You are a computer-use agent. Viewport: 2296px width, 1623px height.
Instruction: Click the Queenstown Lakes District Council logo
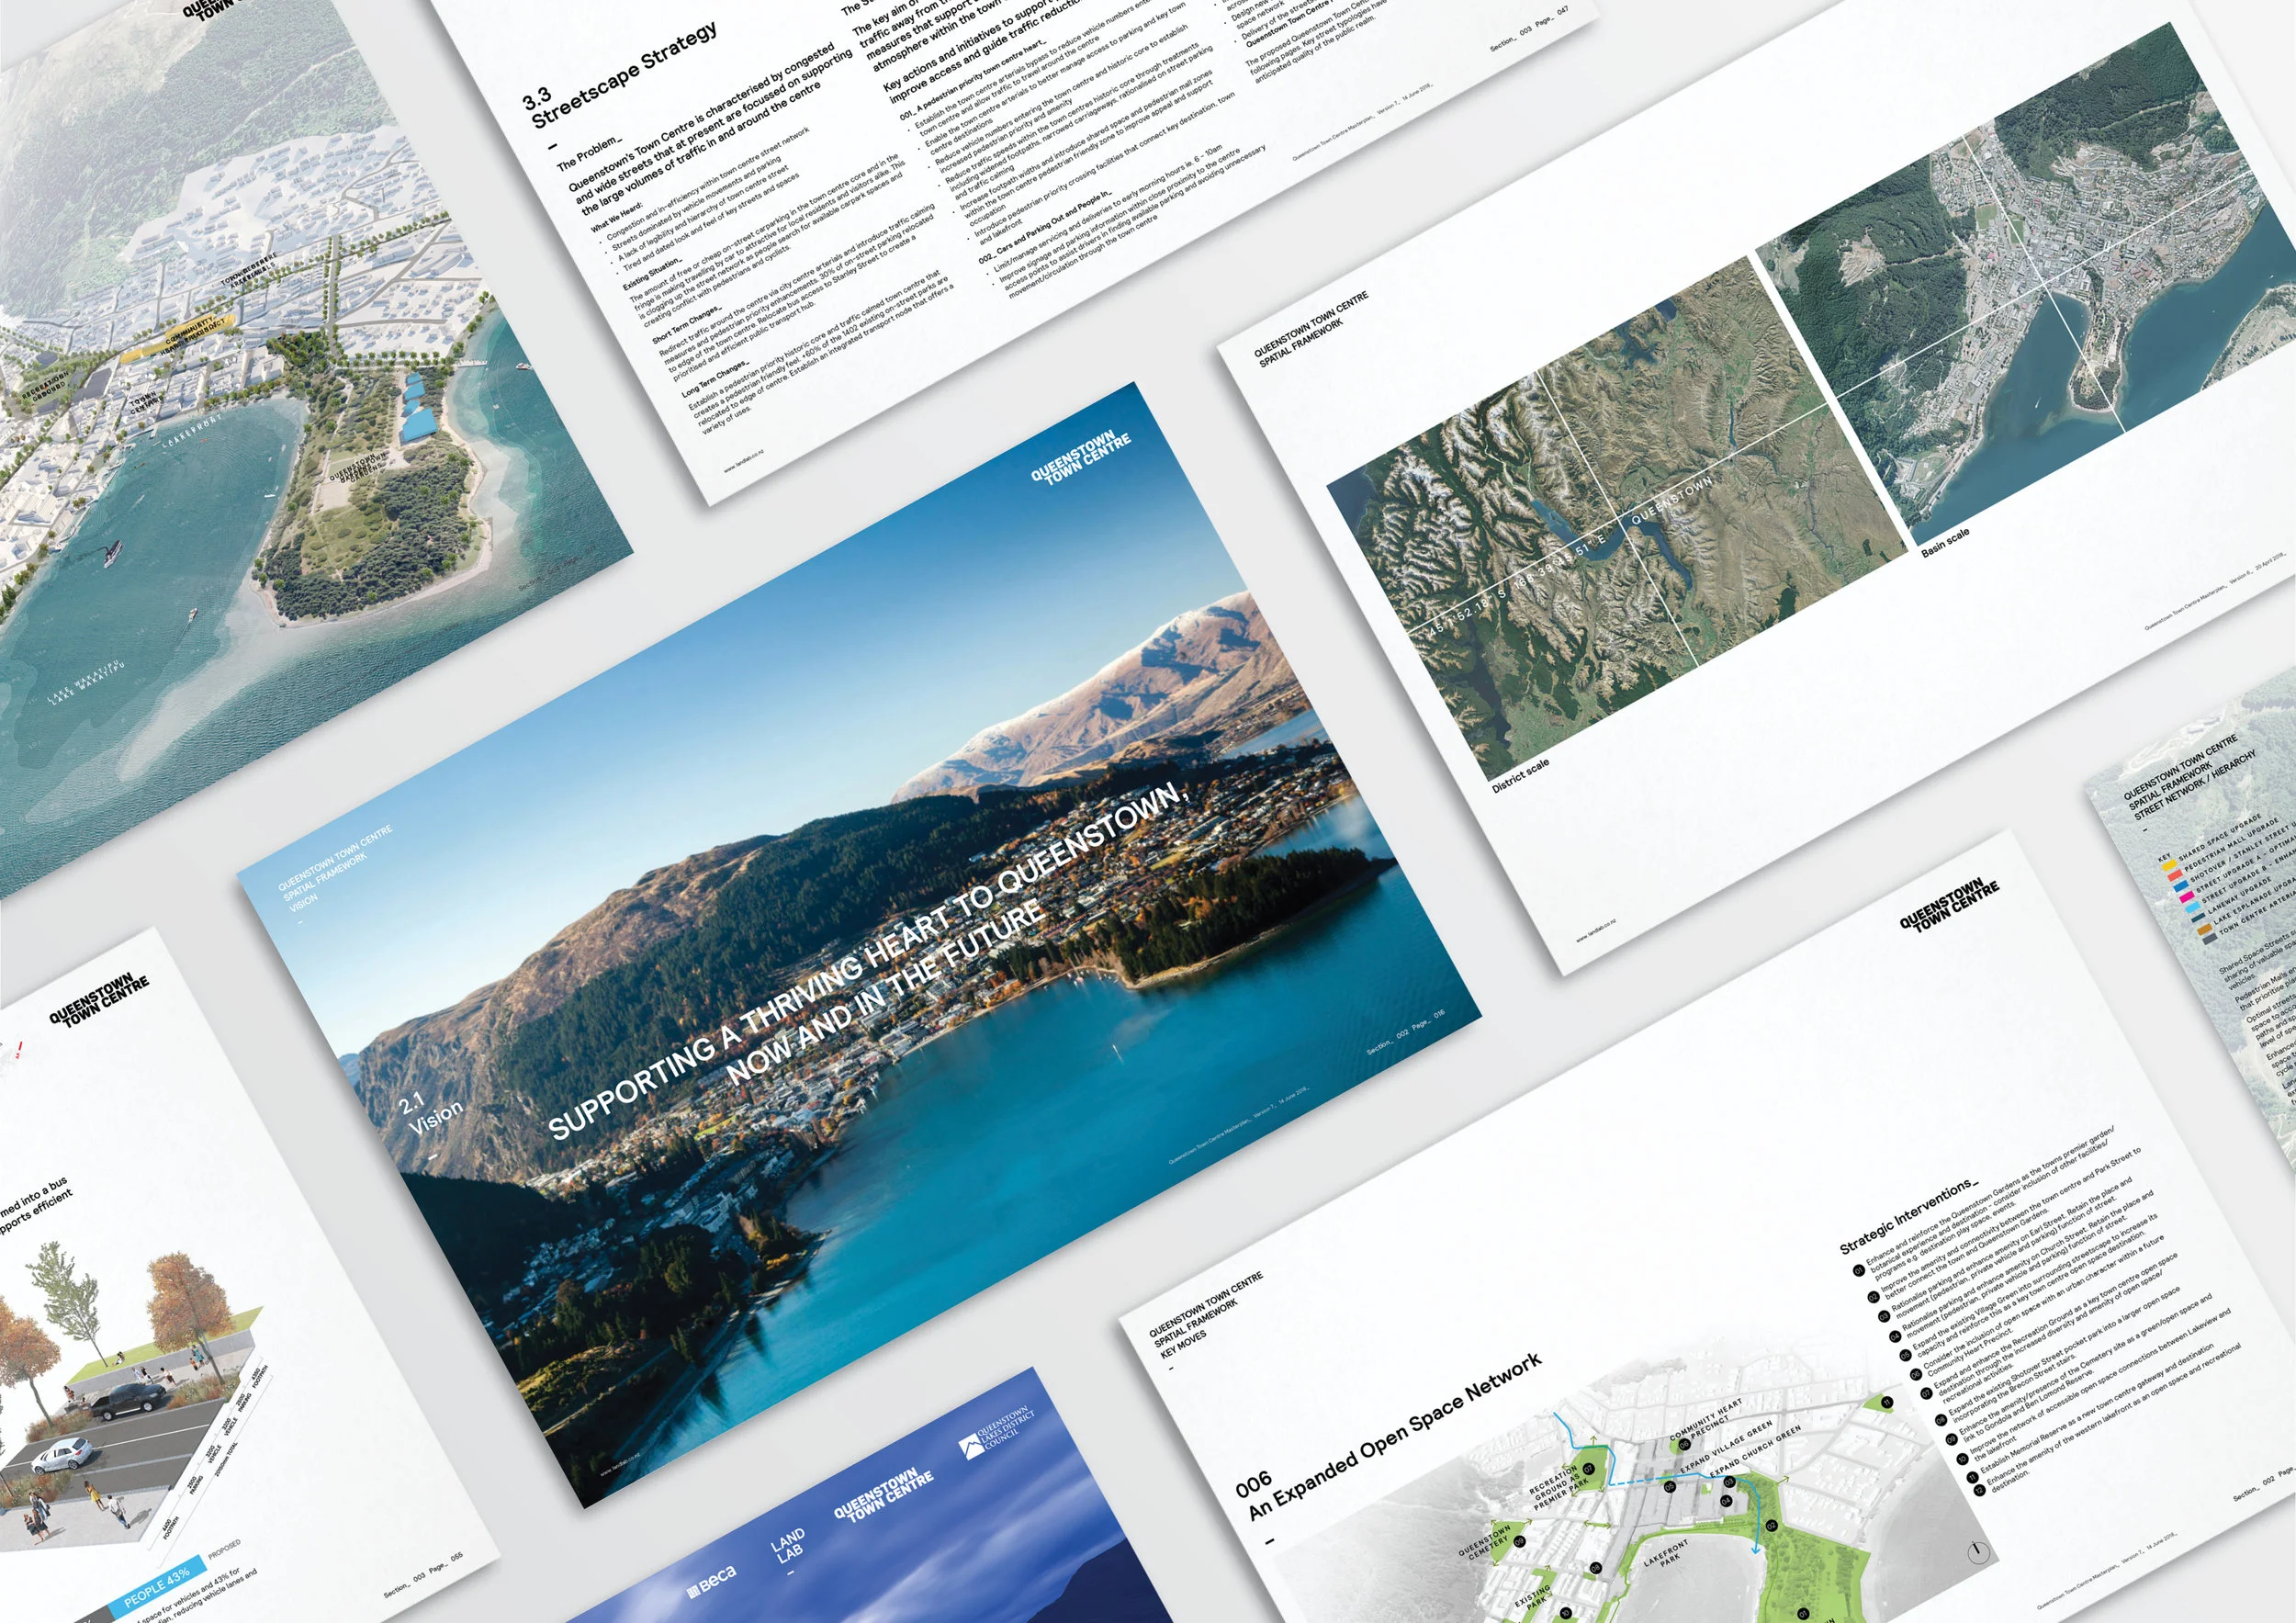pos(998,1433)
